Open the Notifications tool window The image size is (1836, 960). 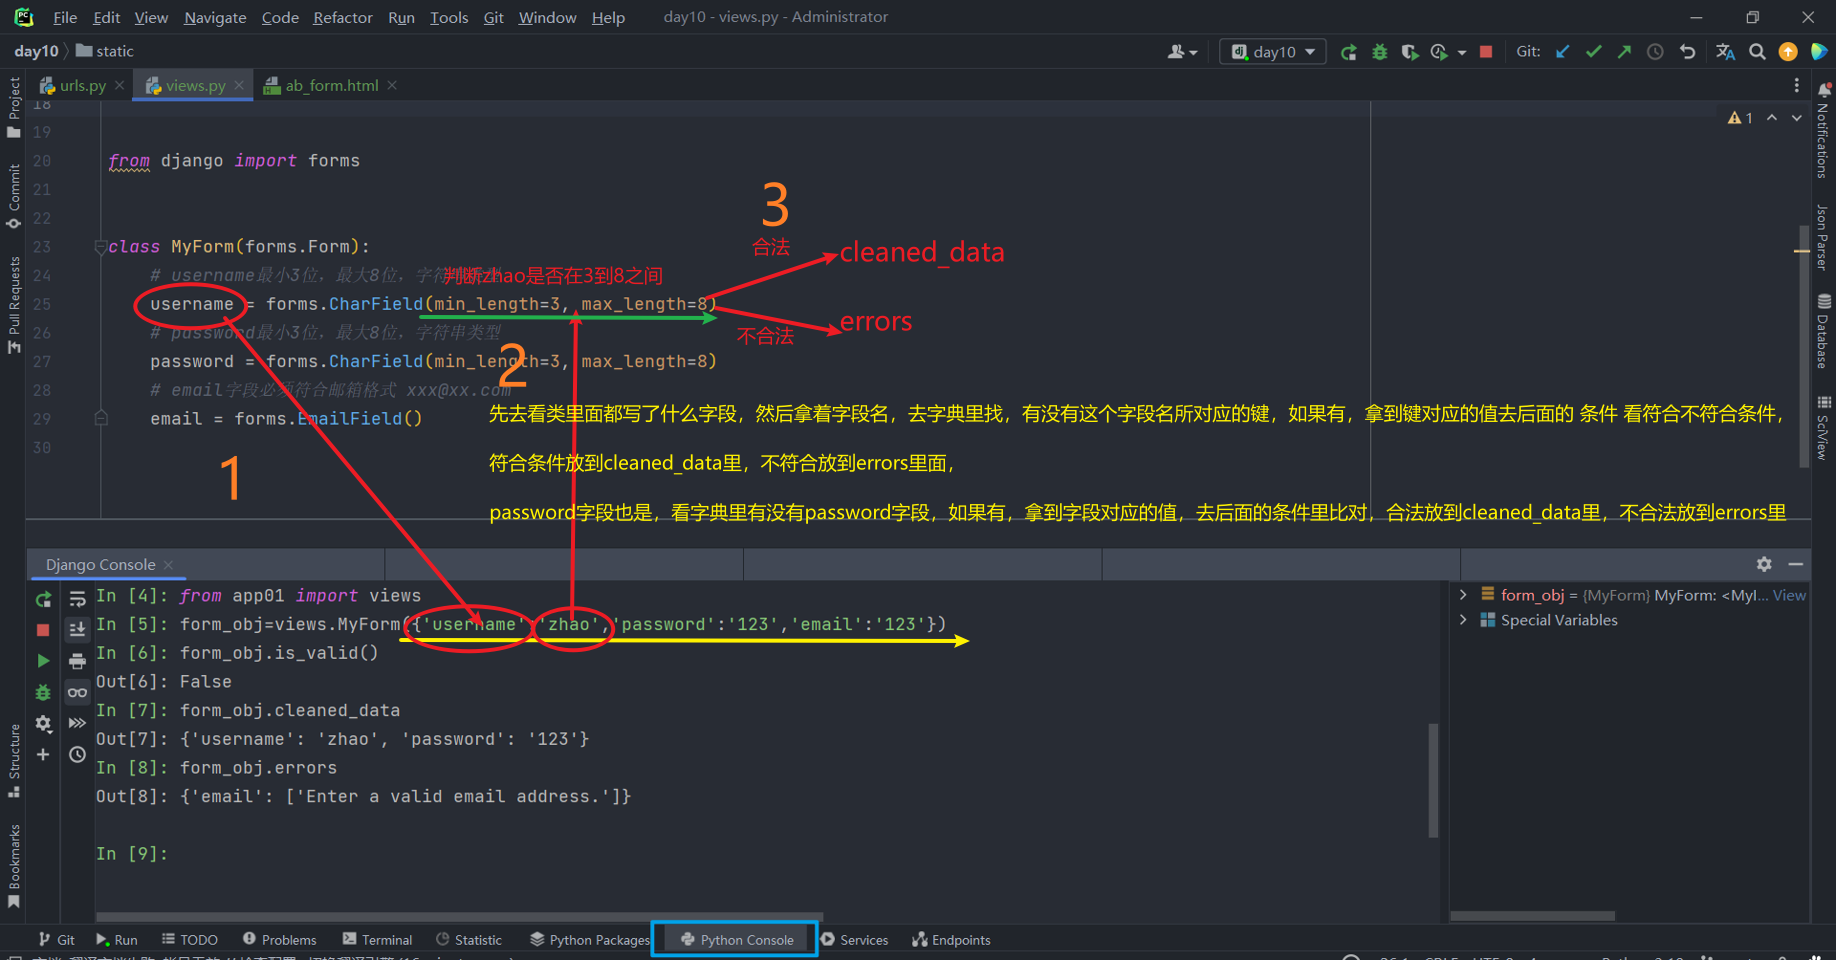tap(1823, 133)
